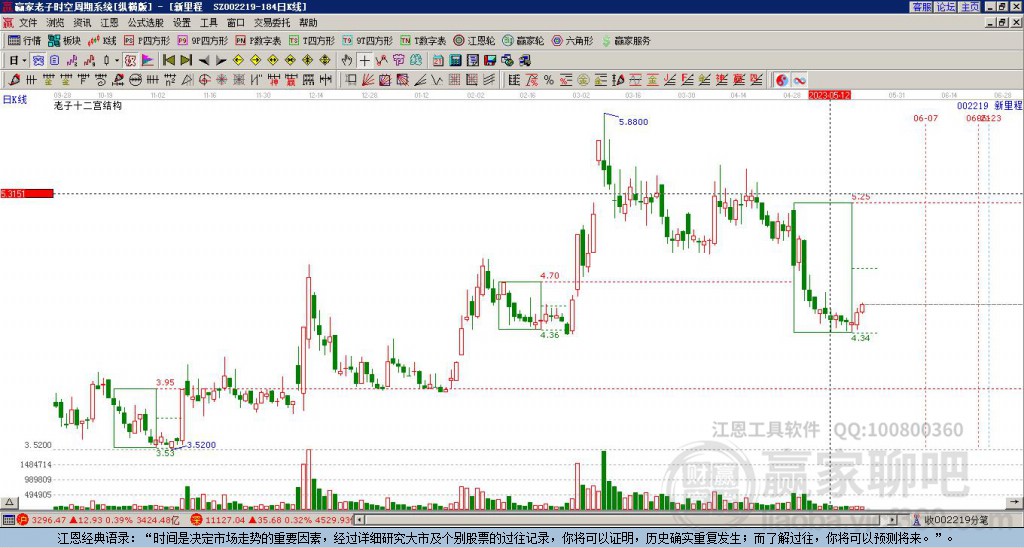Click the 主页 homepage button

click(x=970, y=7)
